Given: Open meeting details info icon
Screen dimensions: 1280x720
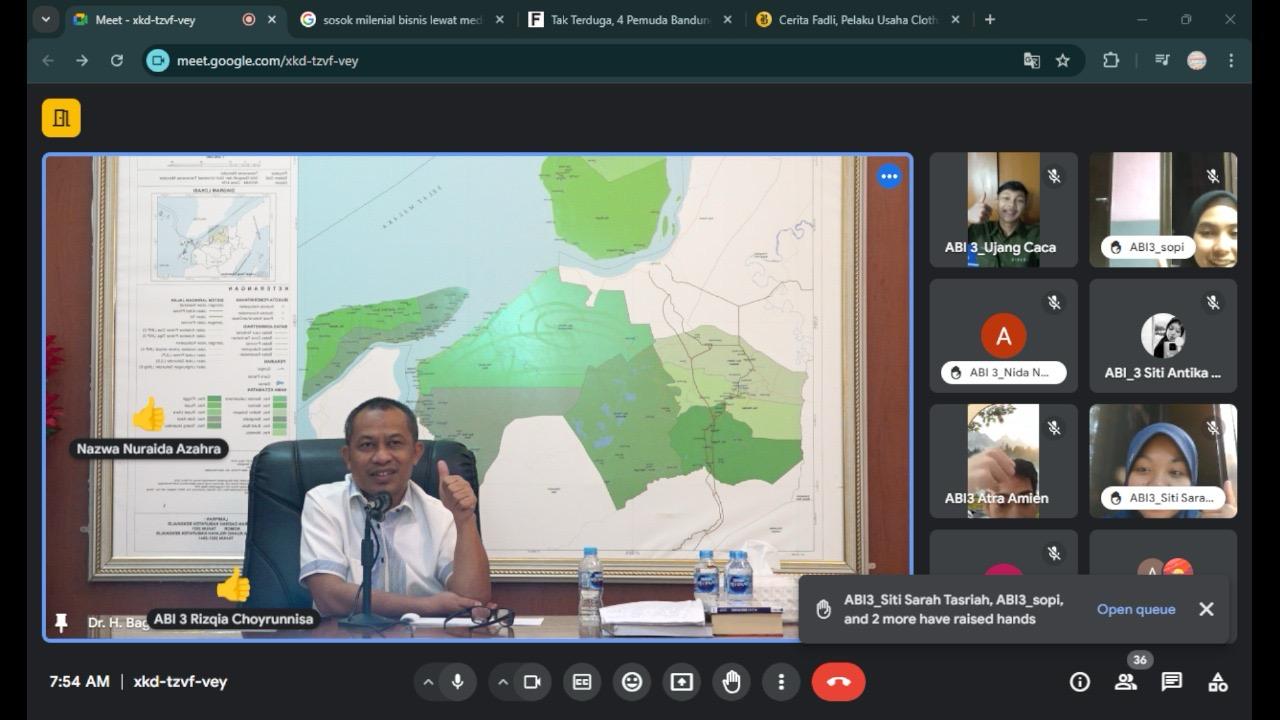Looking at the screenshot, I should point(1080,682).
